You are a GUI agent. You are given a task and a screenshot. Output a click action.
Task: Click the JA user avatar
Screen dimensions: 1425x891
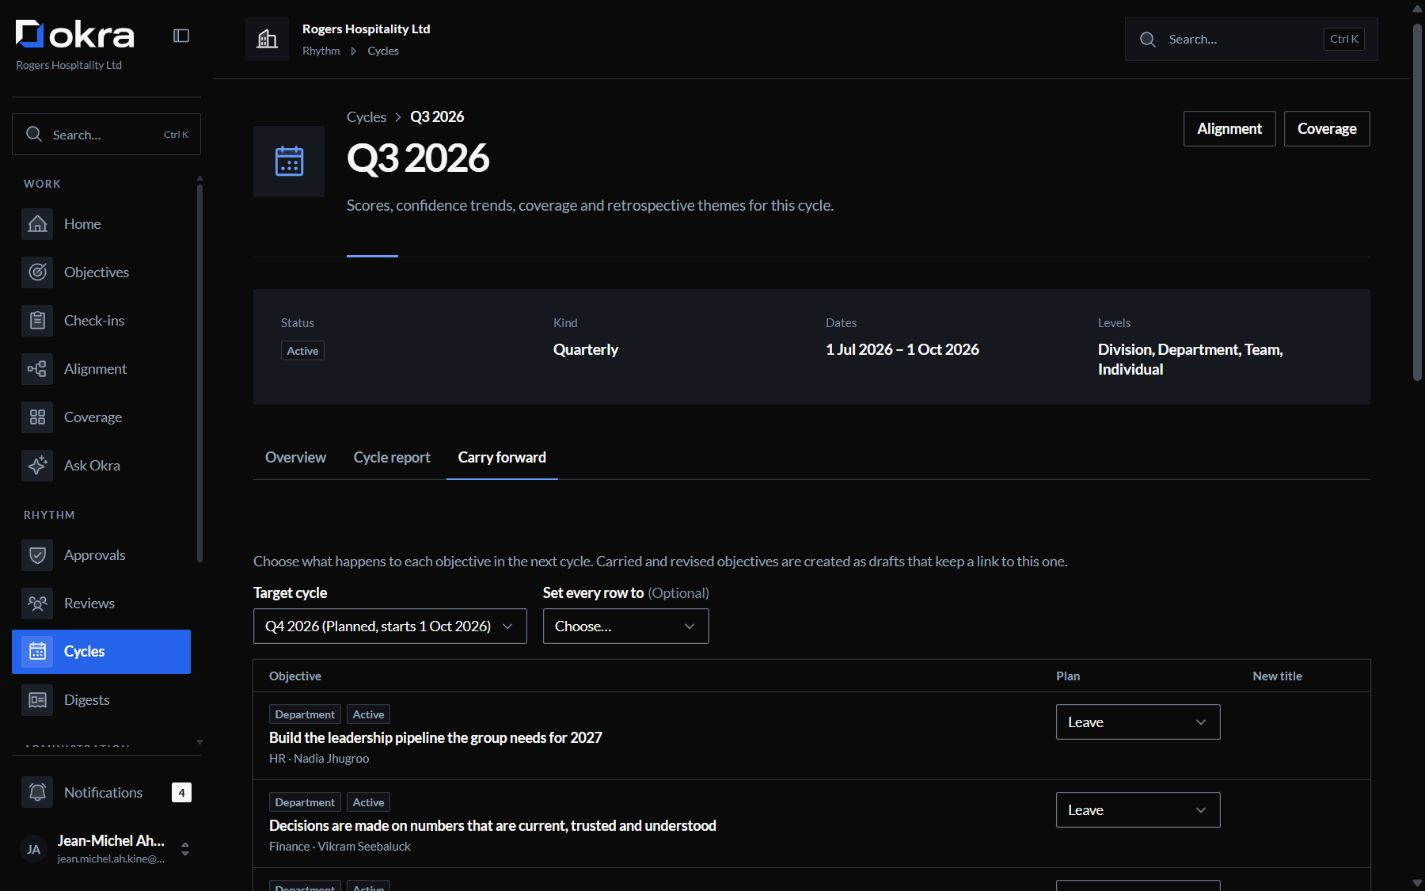click(34, 849)
